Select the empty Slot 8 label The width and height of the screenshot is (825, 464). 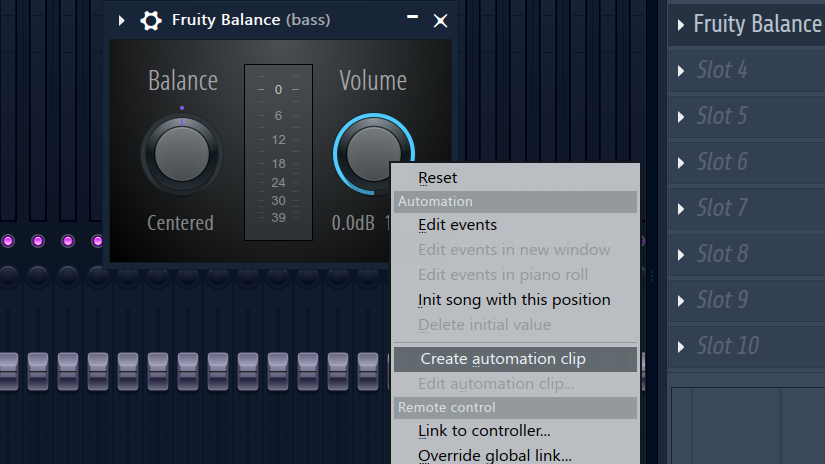pyautogui.click(x=722, y=254)
